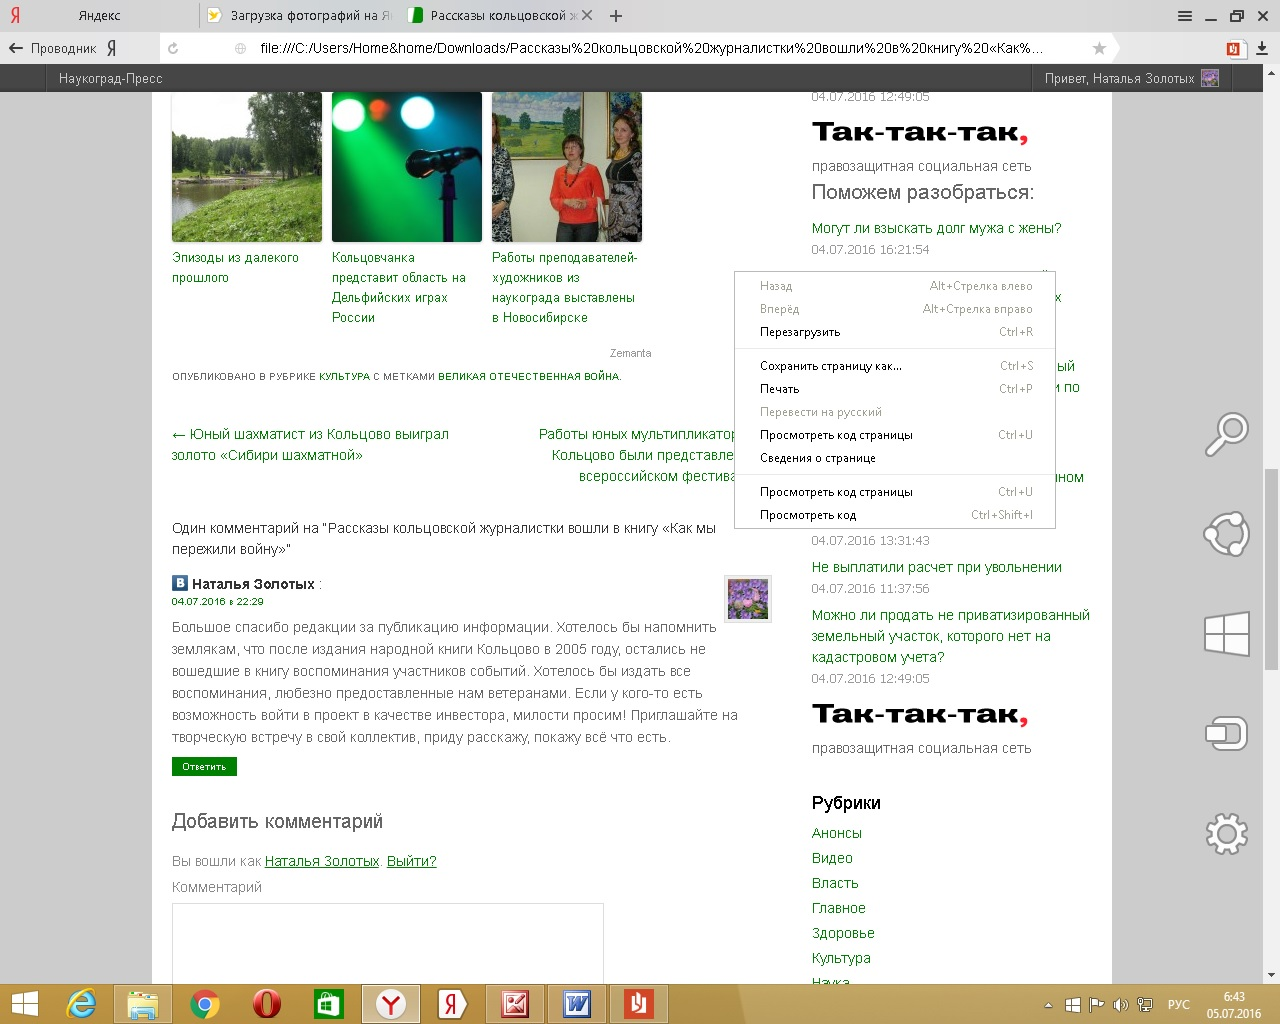Click the Zemanta credit link
Screen dimensions: 1280x1024
point(630,353)
